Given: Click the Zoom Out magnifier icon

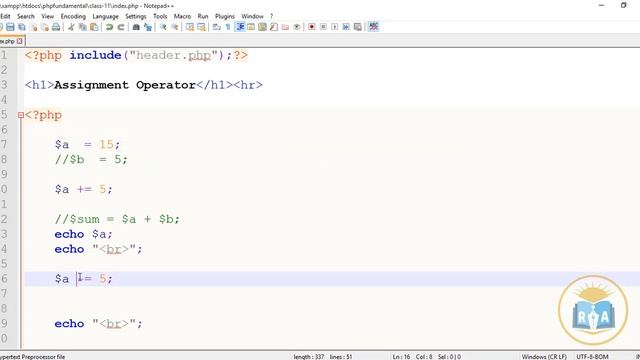Looking at the screenshot, I should coord(175,27).
